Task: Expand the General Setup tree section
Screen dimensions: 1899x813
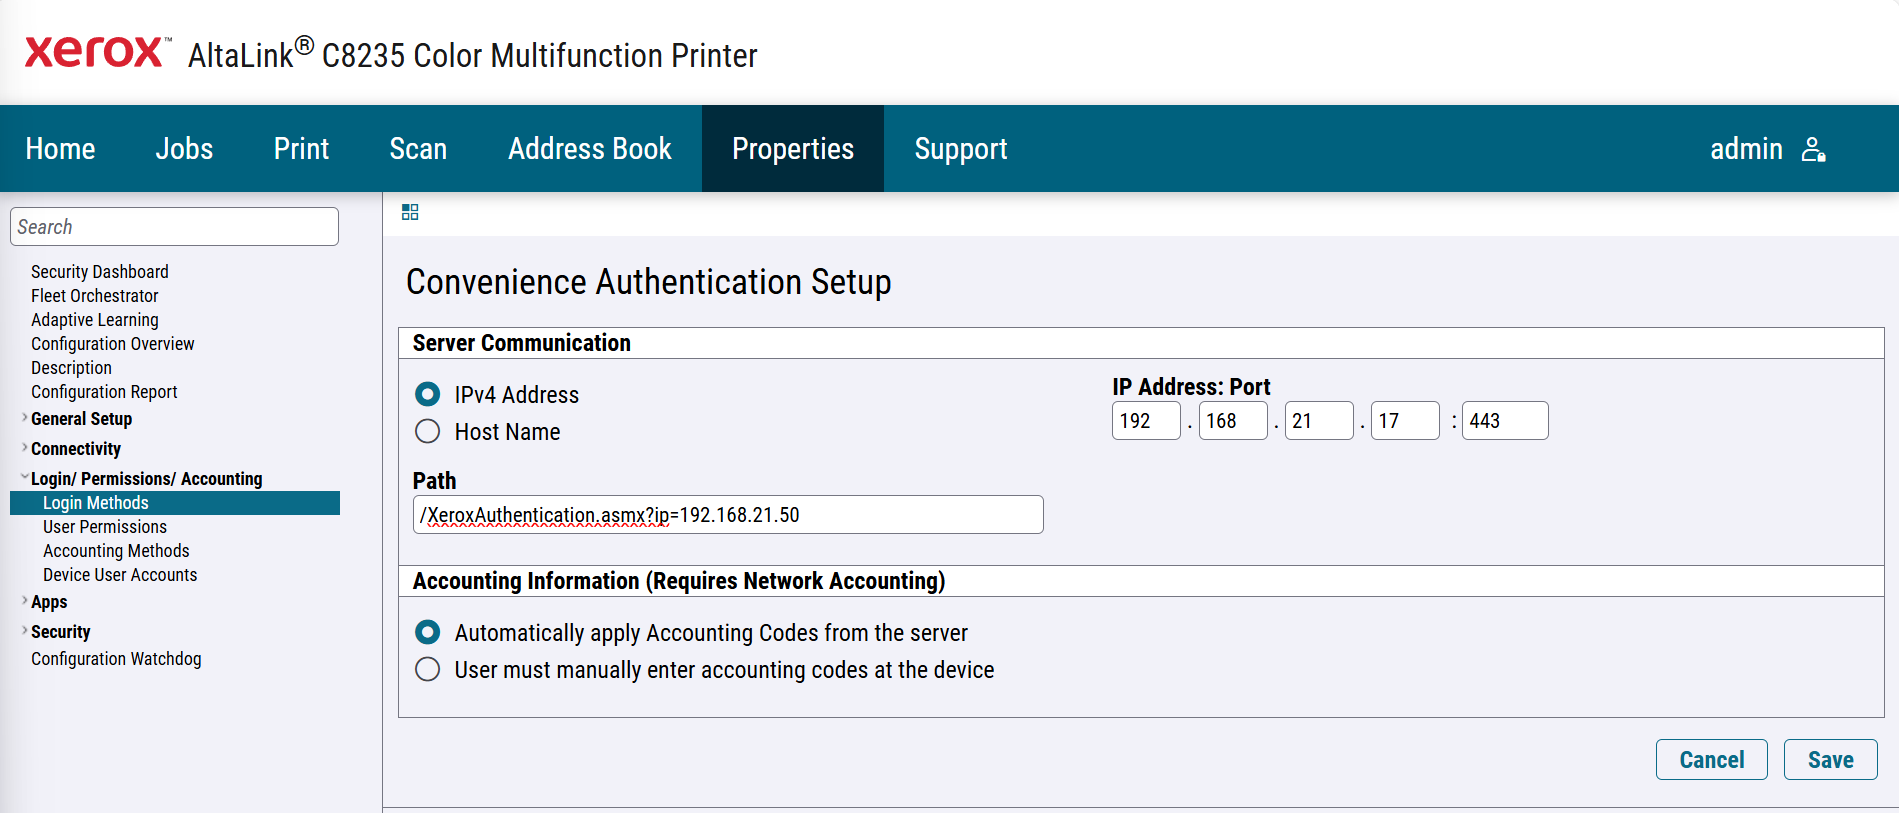Action: point(25,418)
